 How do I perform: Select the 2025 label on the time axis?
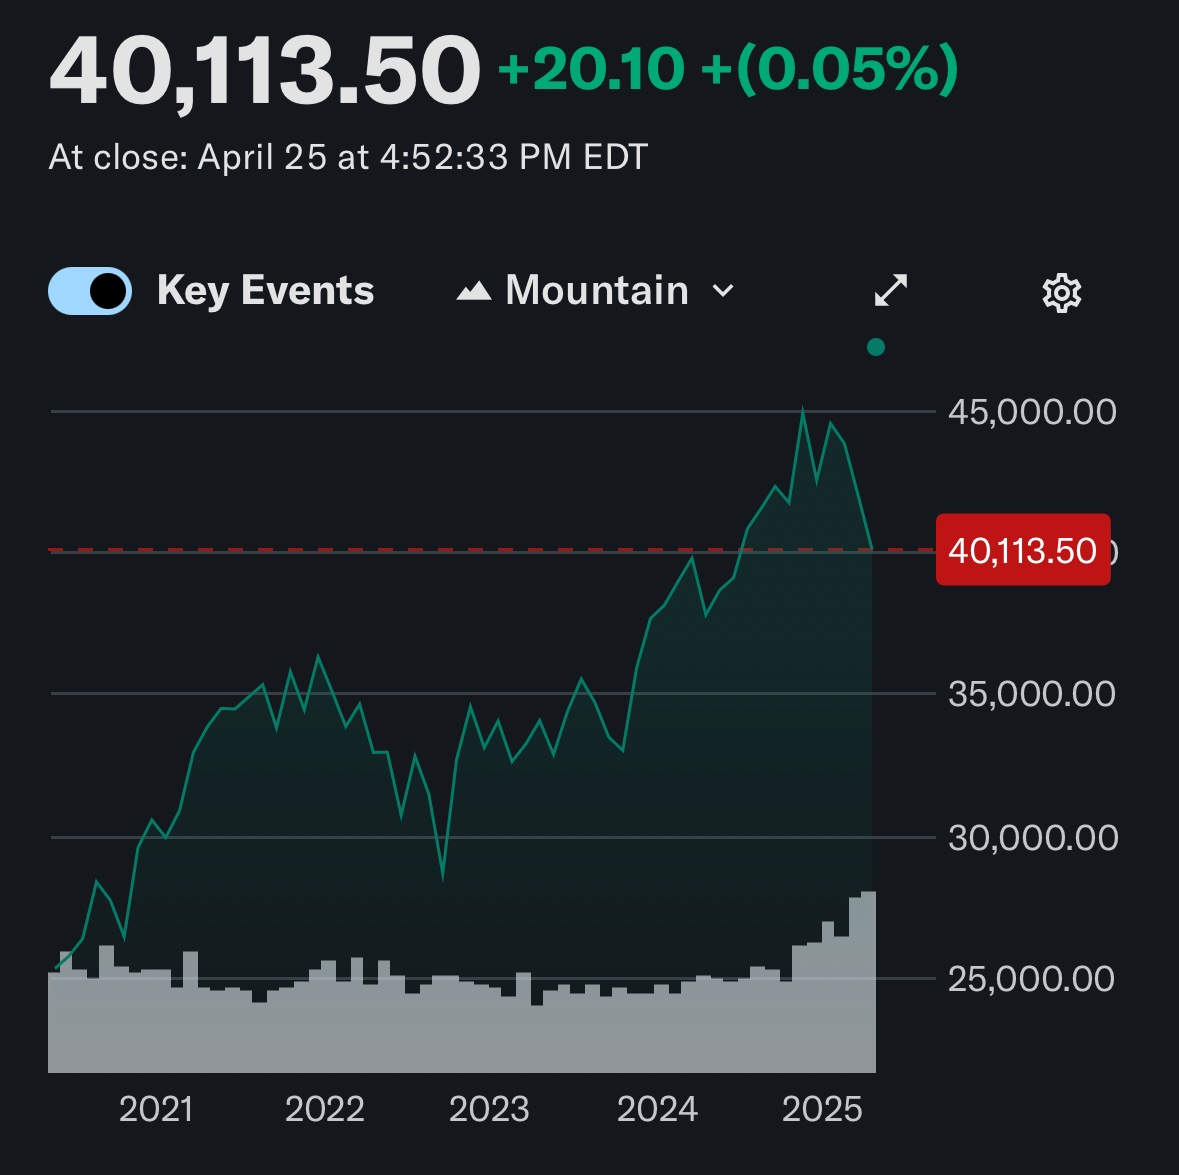click(822, 1109)
